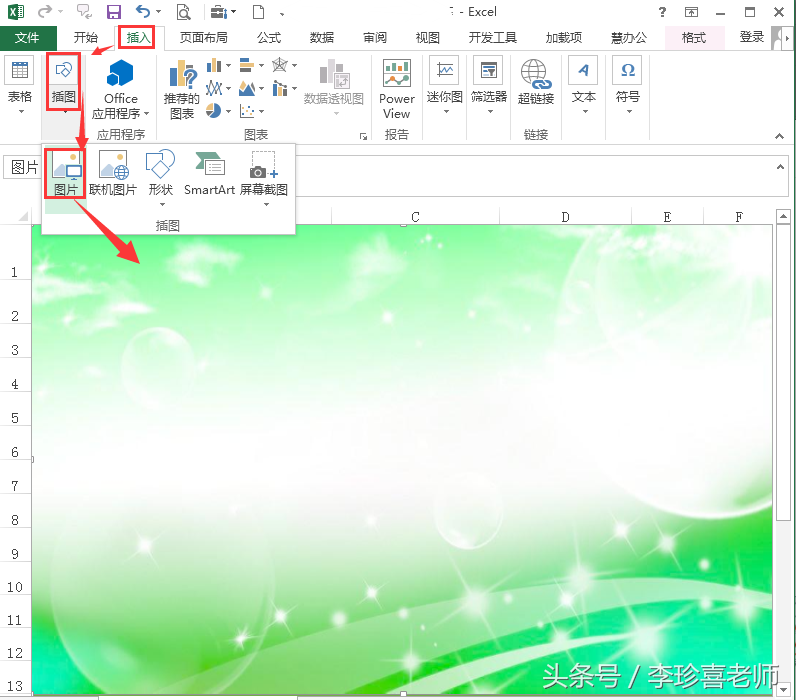The height and width of the screenshot is (700, 796).
Task: Insert a column chart icon
Action: click(x=214, y=65)
